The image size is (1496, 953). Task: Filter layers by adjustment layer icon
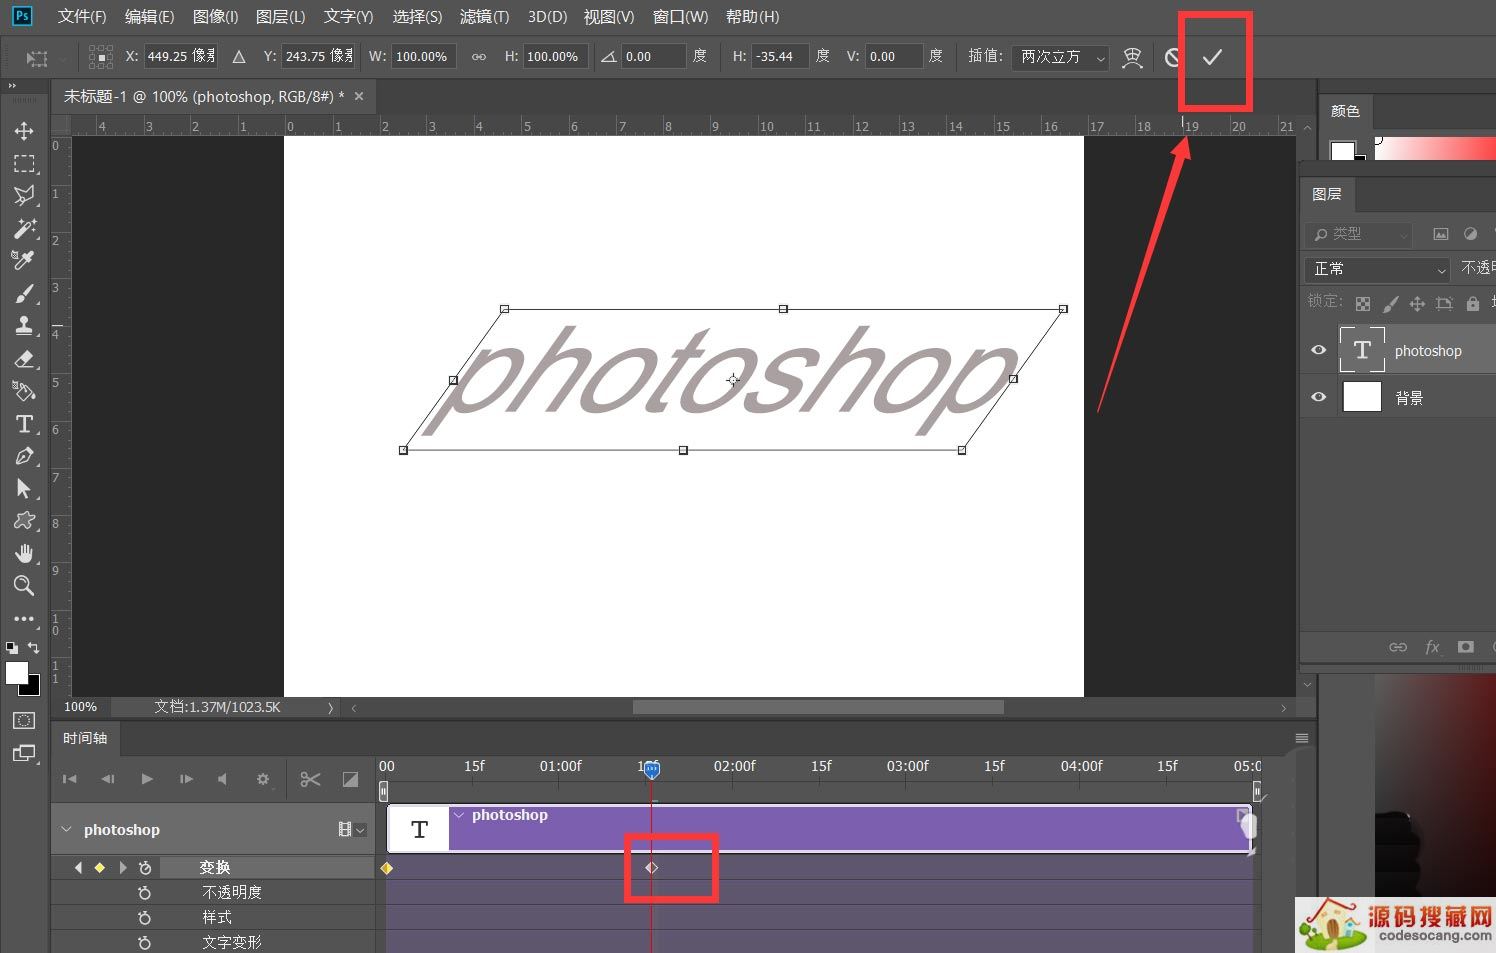coord(1470,234)
